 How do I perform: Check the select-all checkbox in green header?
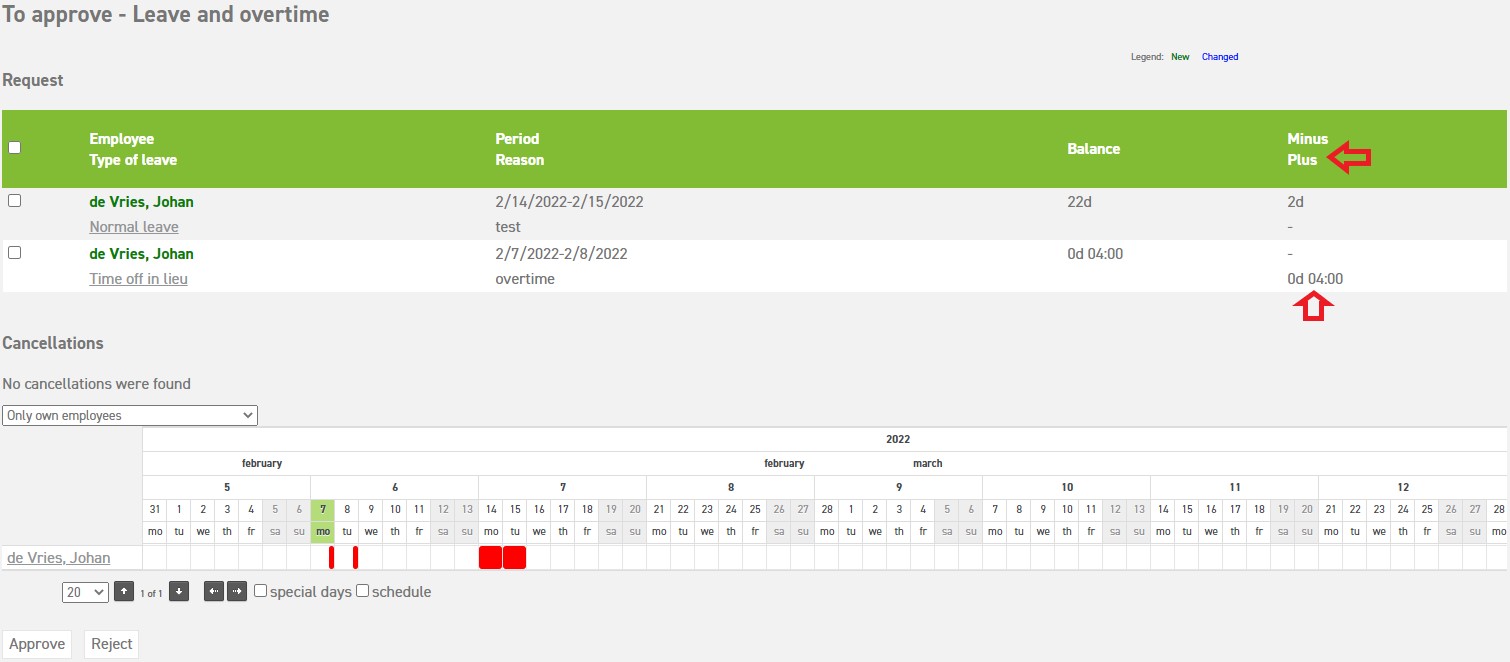coord(14,148)
